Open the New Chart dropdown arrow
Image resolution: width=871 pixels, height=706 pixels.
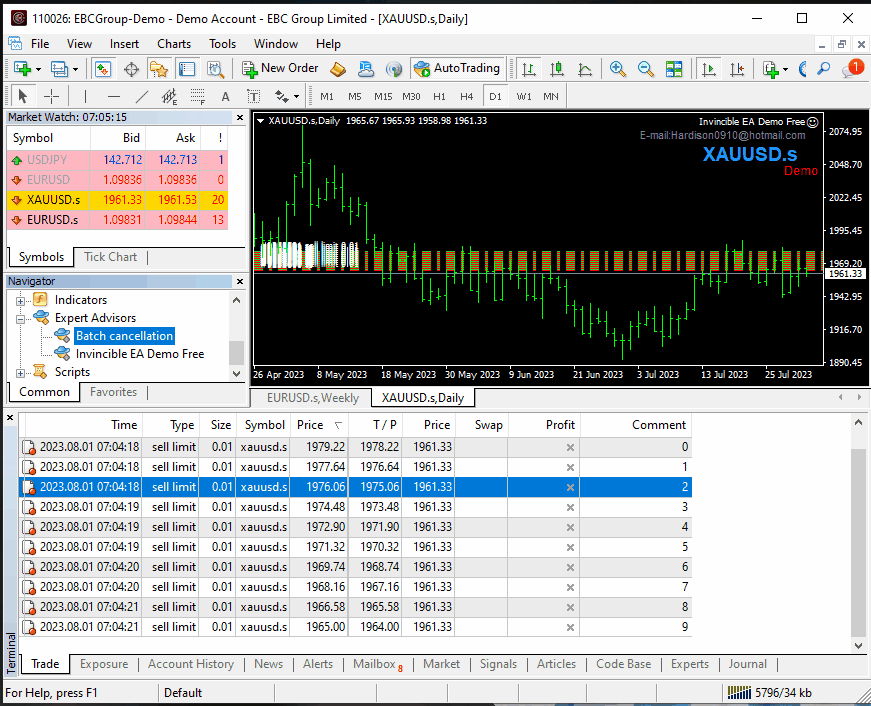point(38,69)
